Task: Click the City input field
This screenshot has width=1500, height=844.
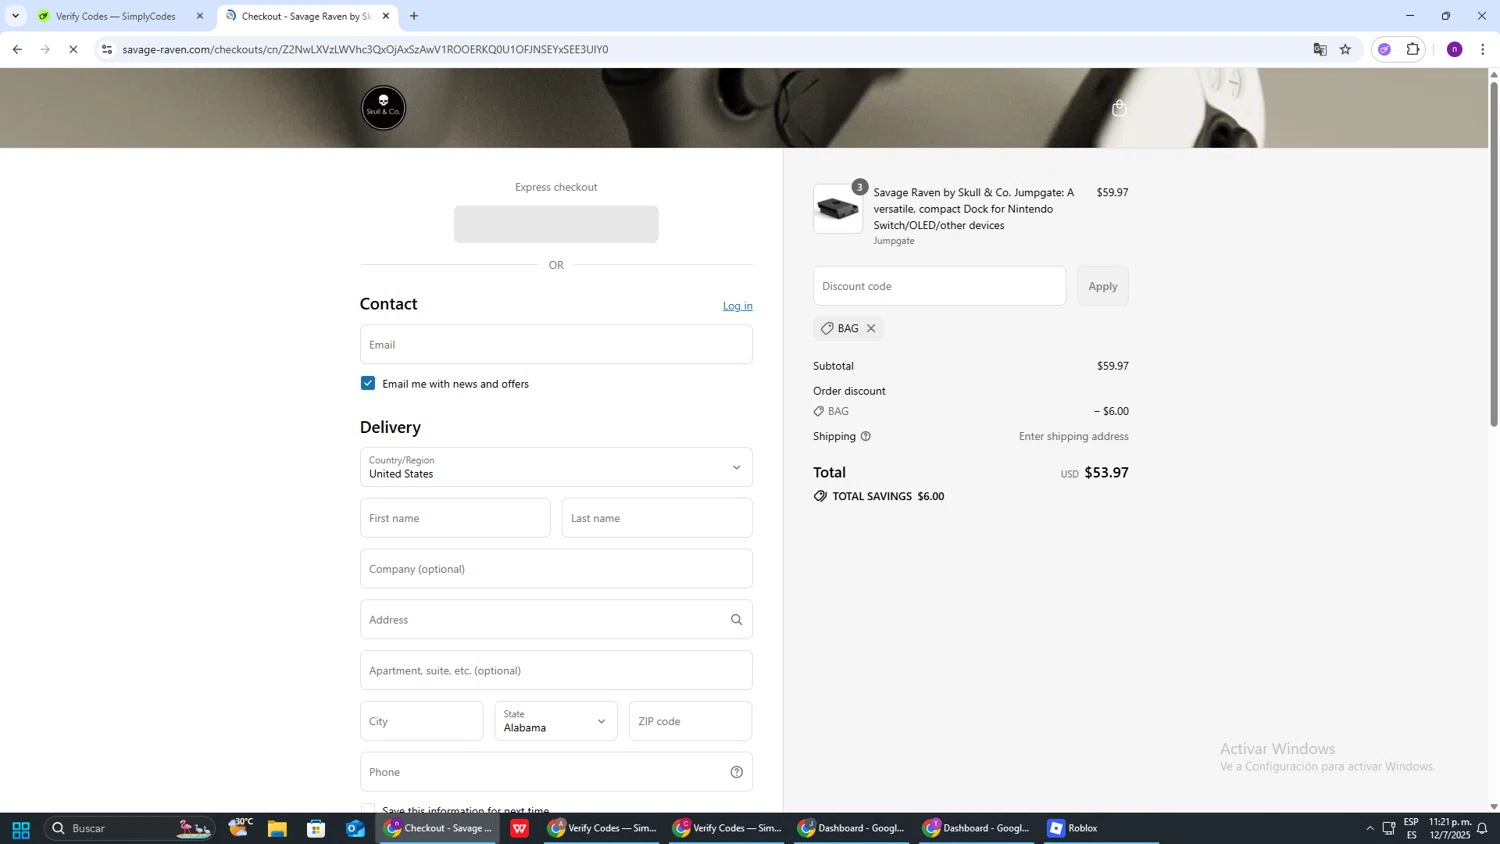Action: click(421, 721)
